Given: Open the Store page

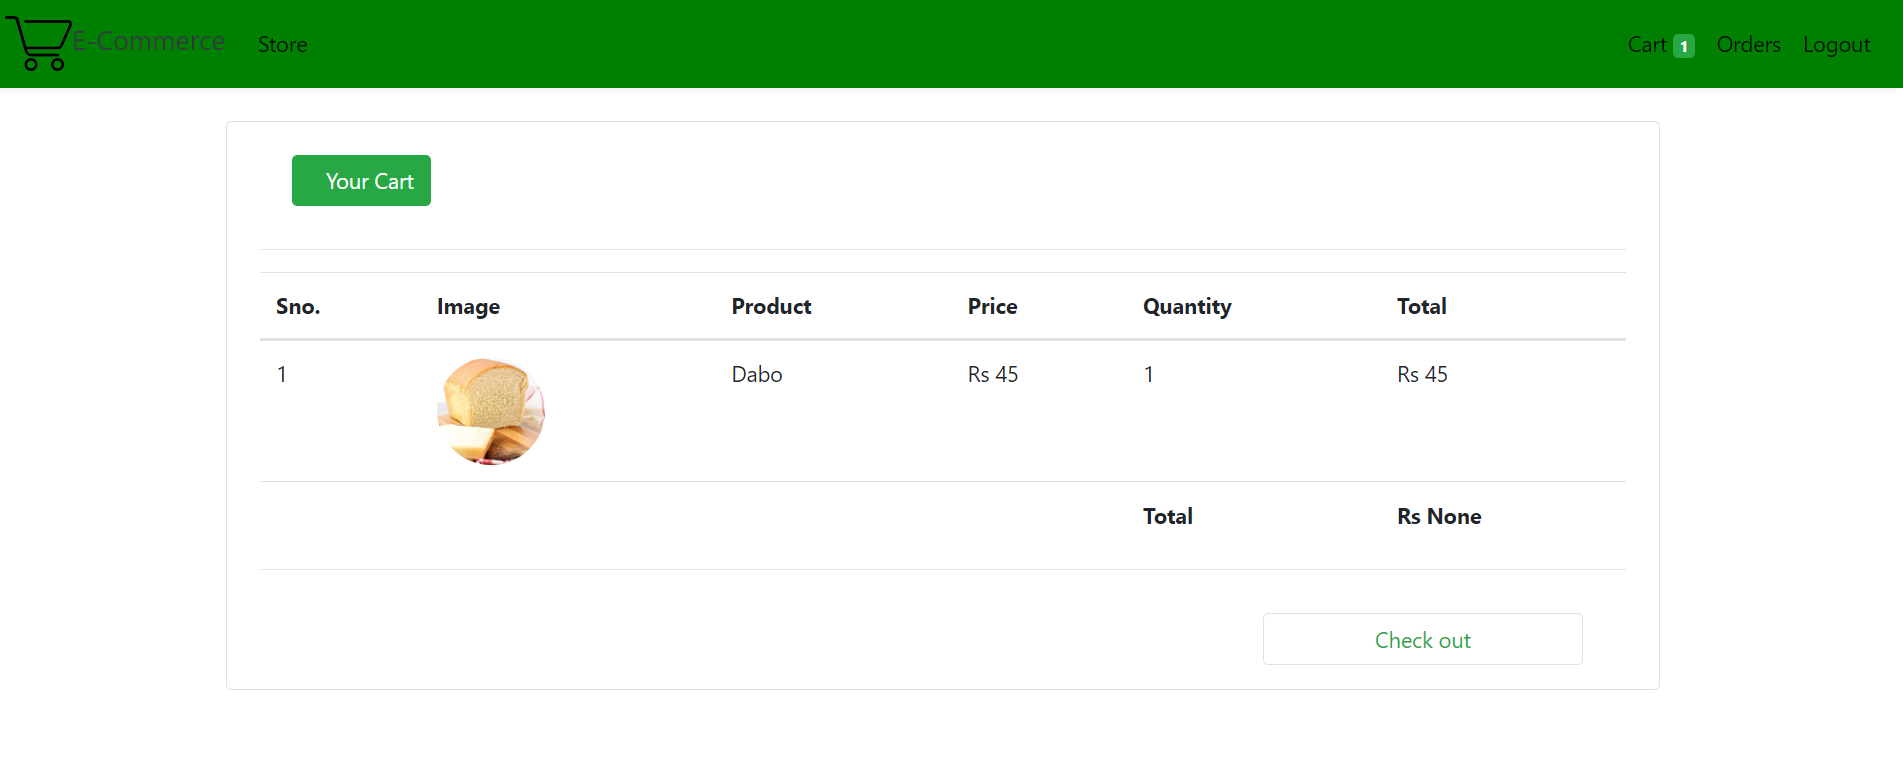Looking at the screenshot, I should (281, 45).
